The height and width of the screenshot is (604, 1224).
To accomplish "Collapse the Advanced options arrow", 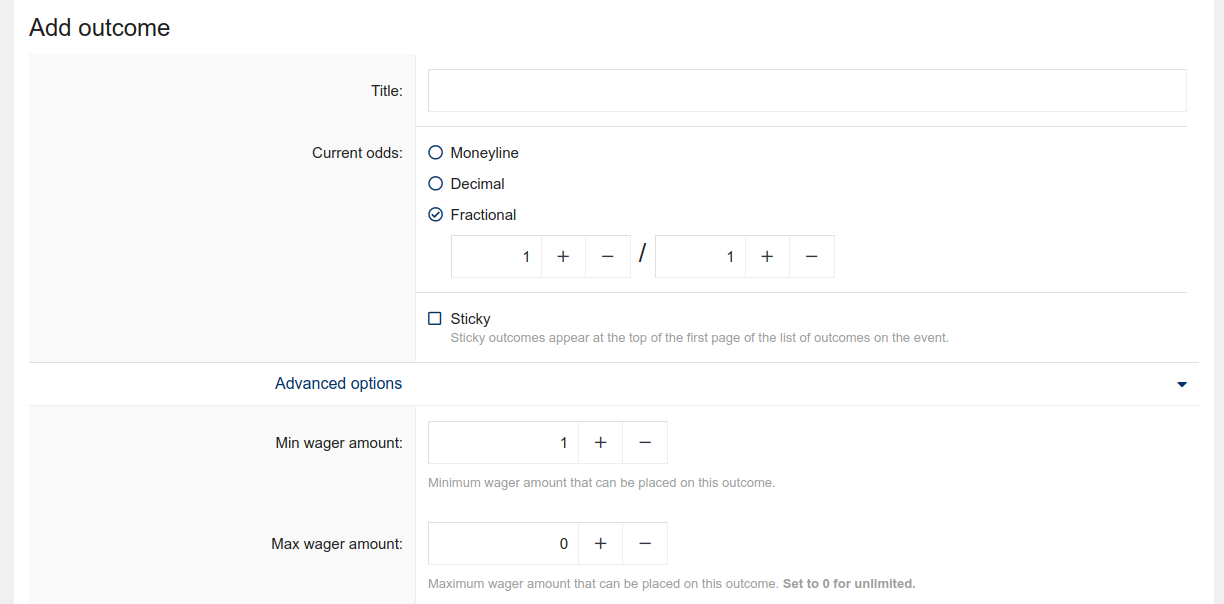I will [1182, 384].
